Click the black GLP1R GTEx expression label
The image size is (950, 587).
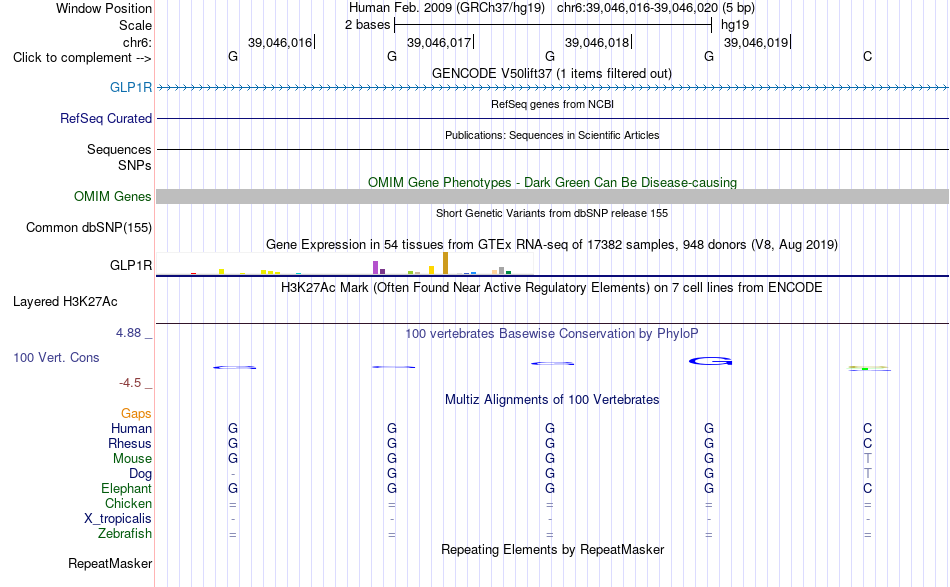131,265
